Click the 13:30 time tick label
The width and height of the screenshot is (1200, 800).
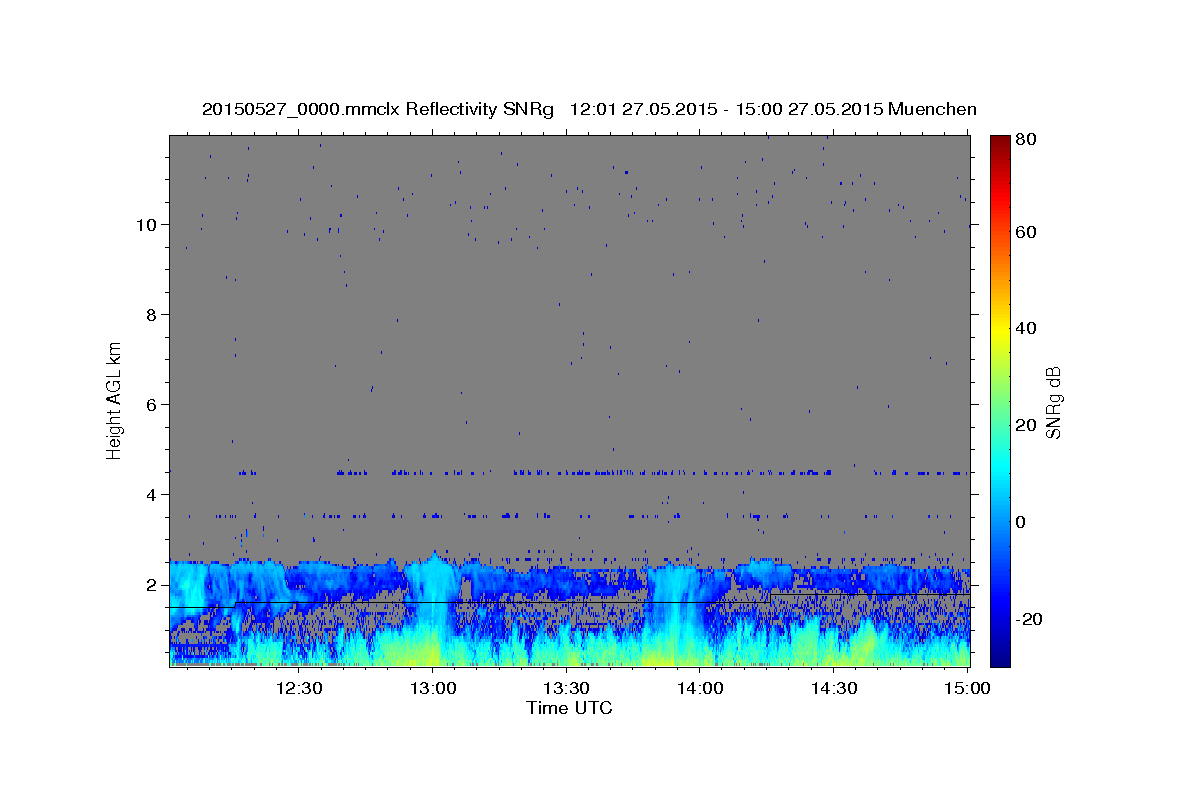[x=566, y=688]
